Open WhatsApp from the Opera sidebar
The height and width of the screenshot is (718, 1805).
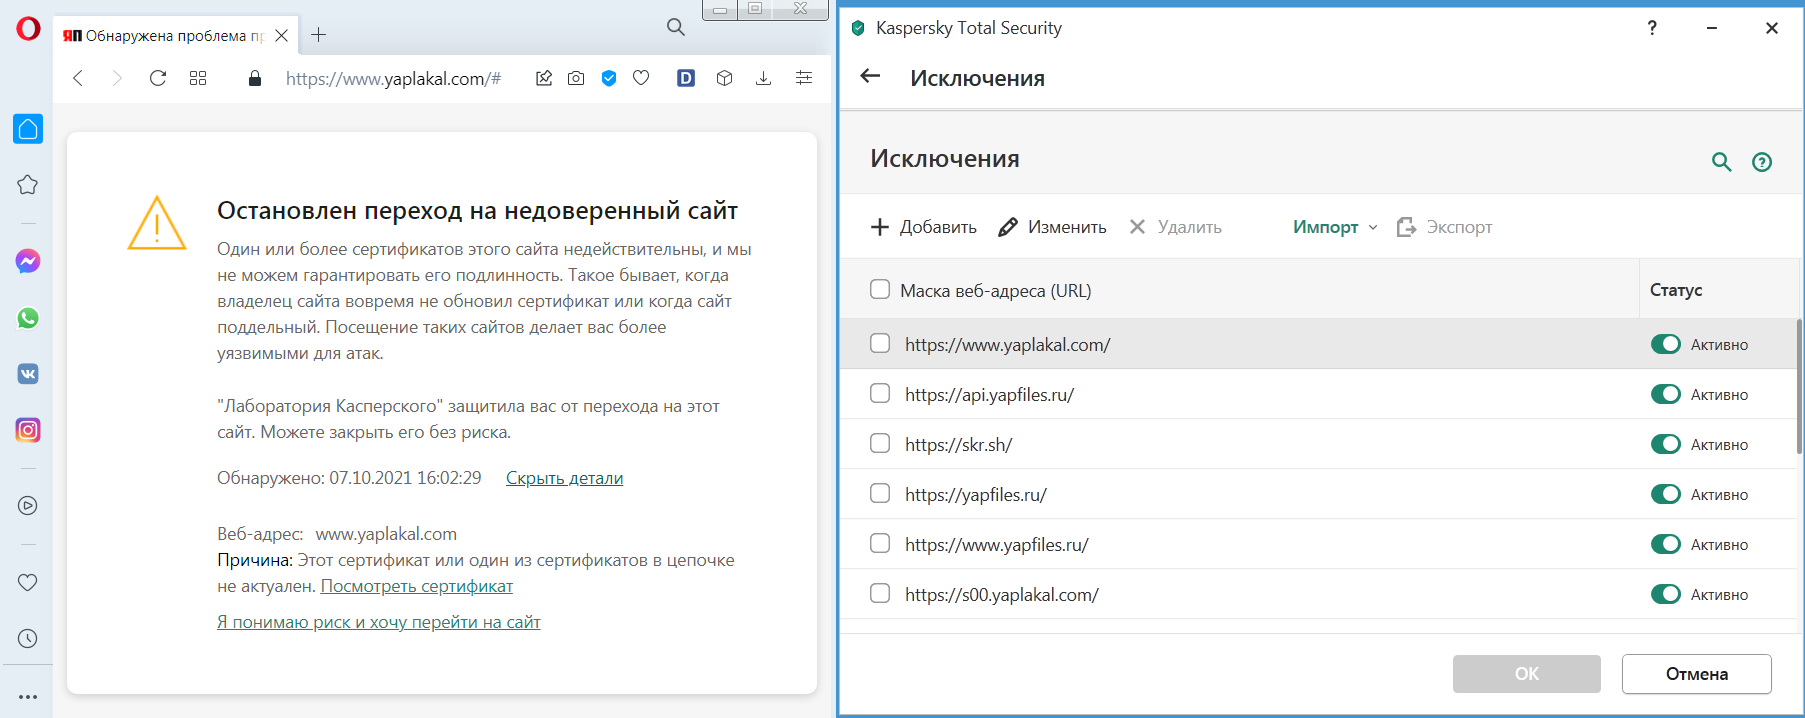coord(28,318)
